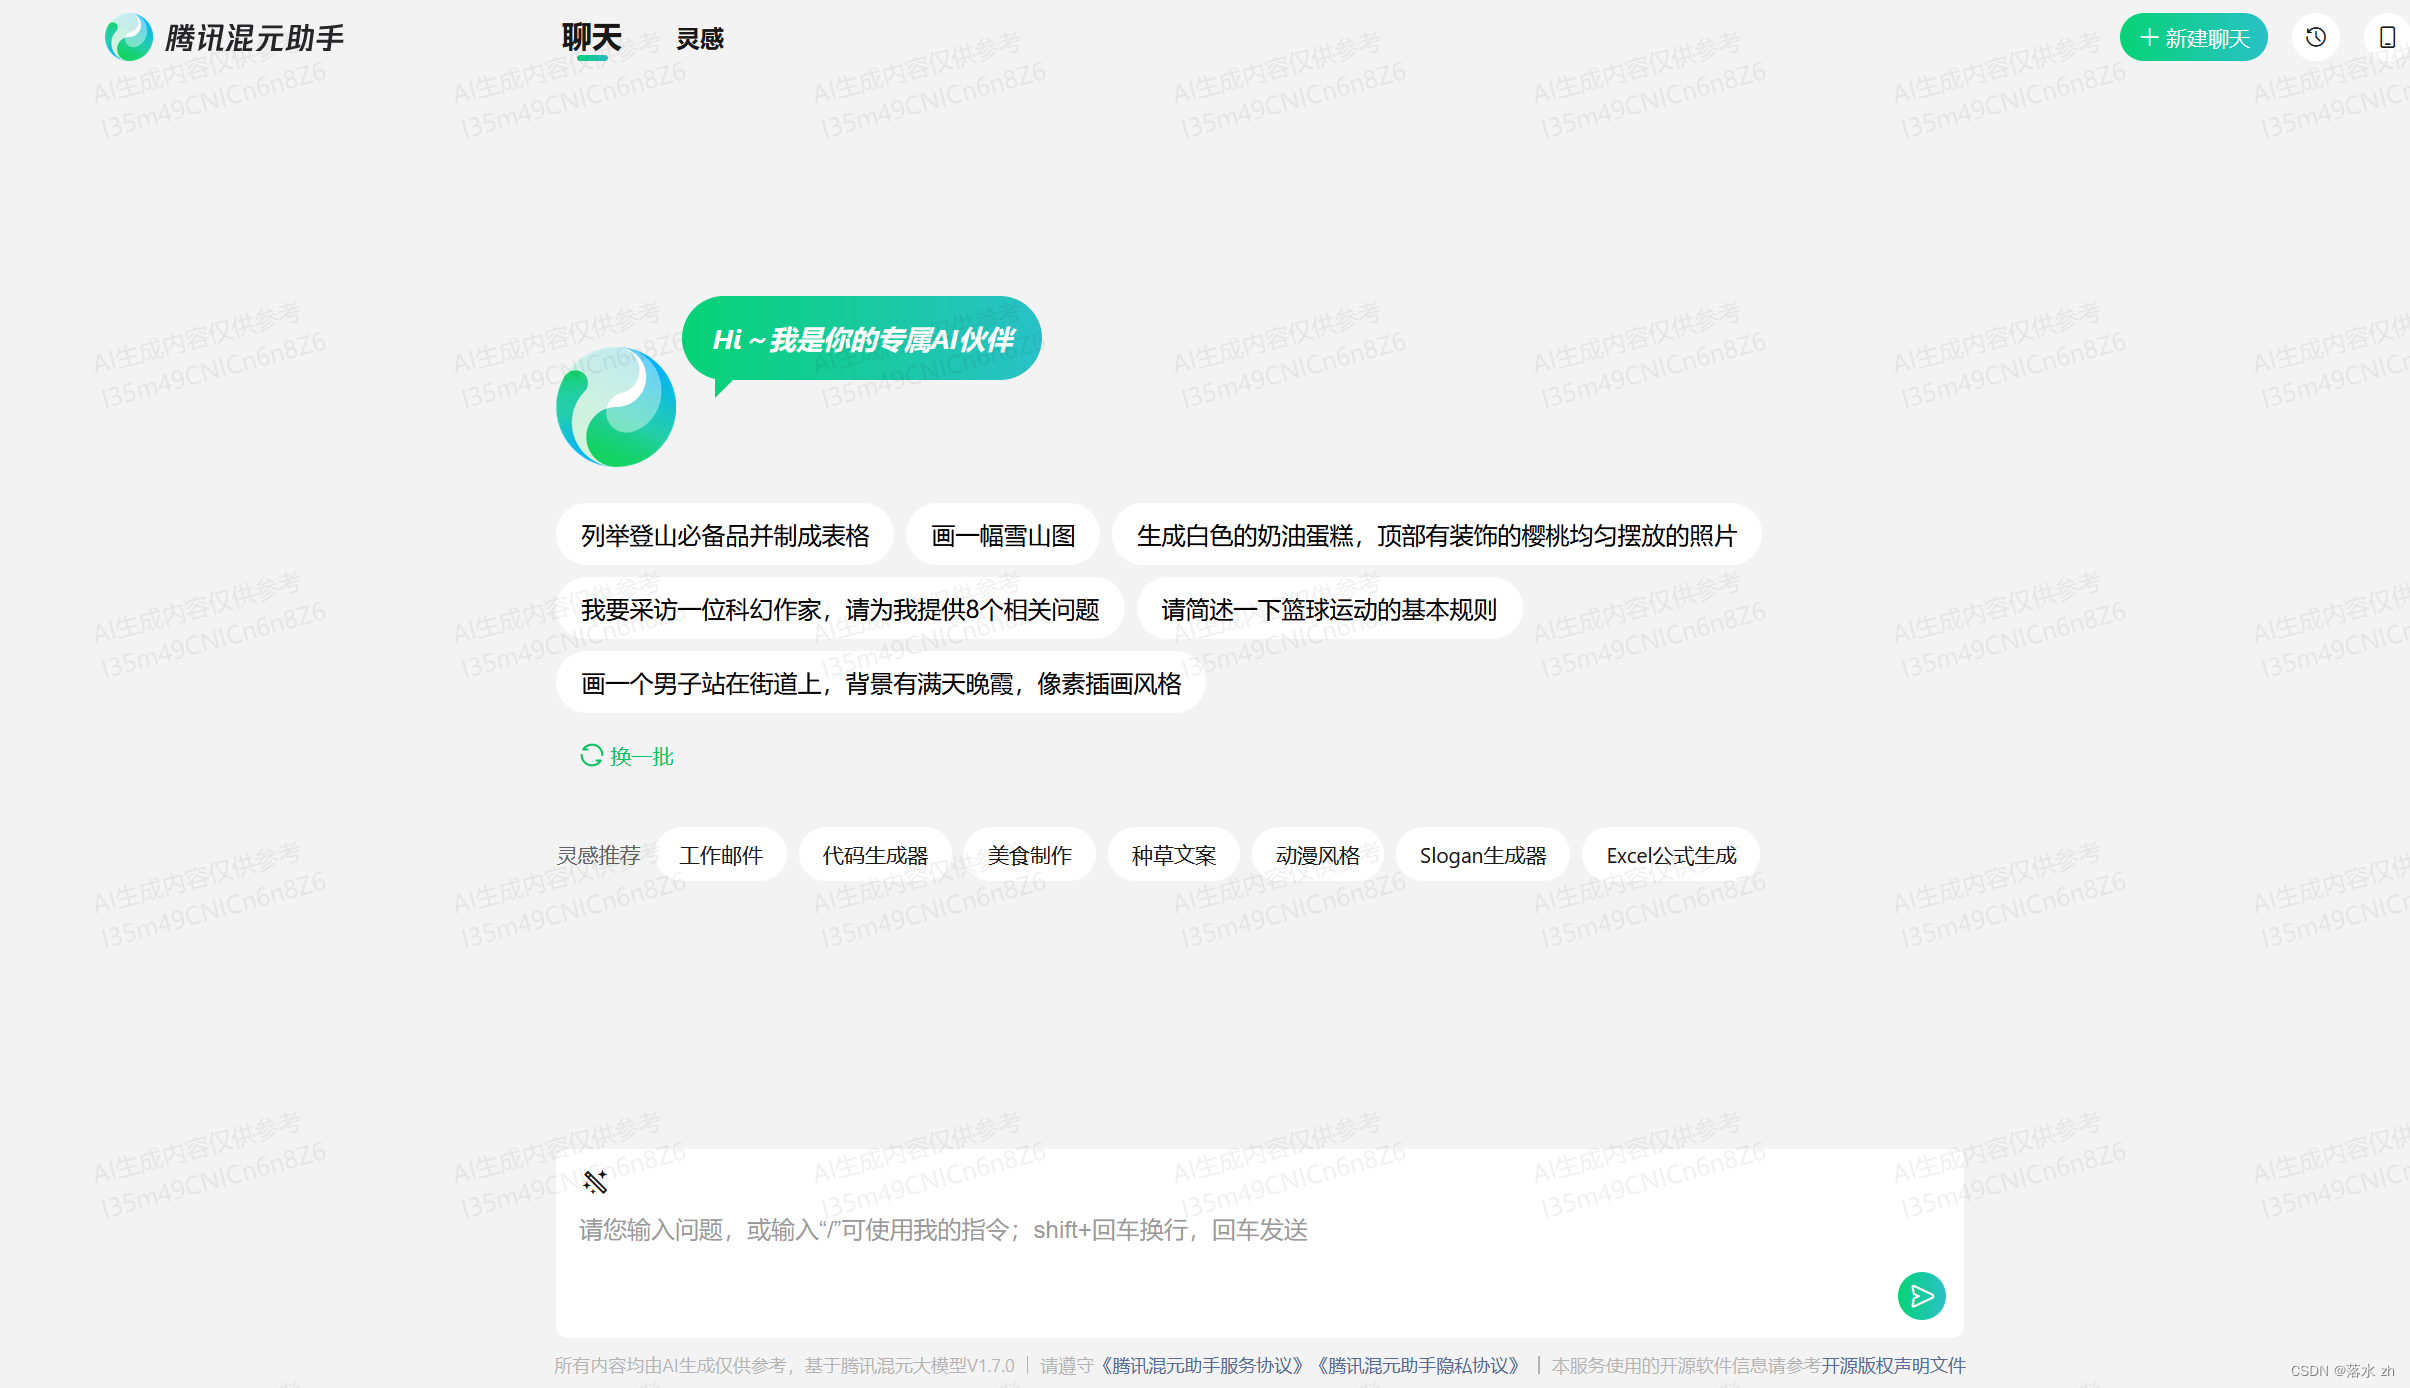Open the 开源版权声明文件 link

coord(1893,1365)
